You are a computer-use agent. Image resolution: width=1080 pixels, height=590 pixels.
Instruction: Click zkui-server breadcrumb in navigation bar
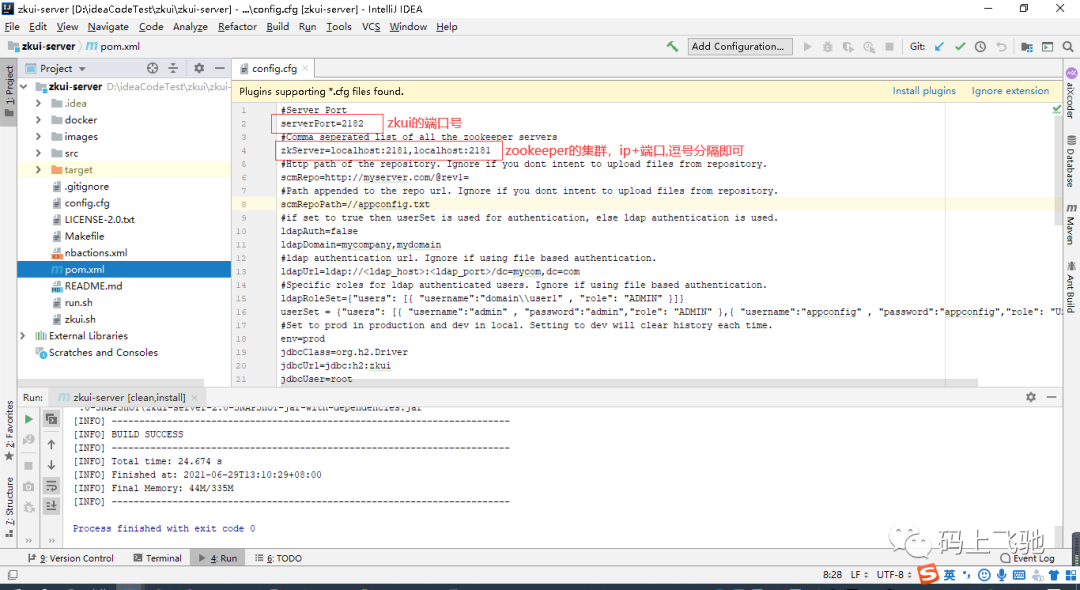[x=41, y=46]
